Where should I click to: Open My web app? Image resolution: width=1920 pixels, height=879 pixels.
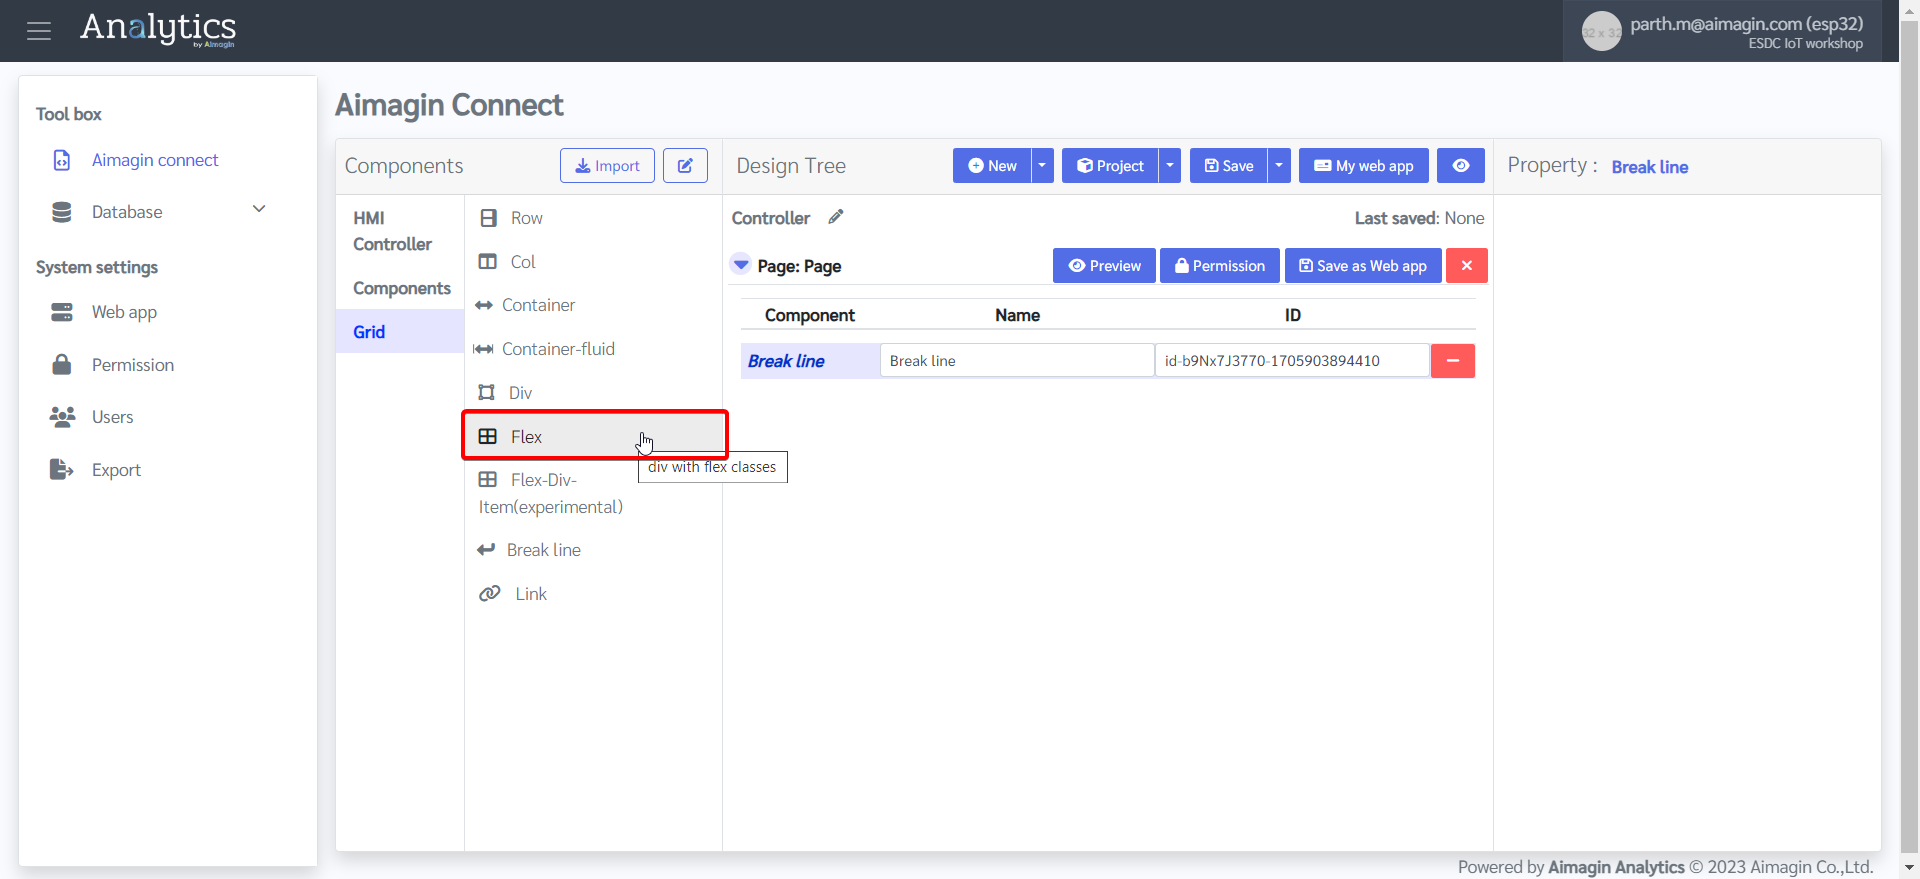1364,166
